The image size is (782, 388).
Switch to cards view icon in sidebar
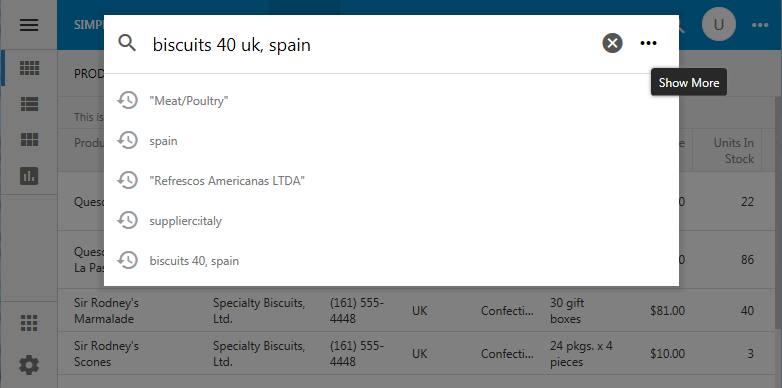tap(29, 140)
